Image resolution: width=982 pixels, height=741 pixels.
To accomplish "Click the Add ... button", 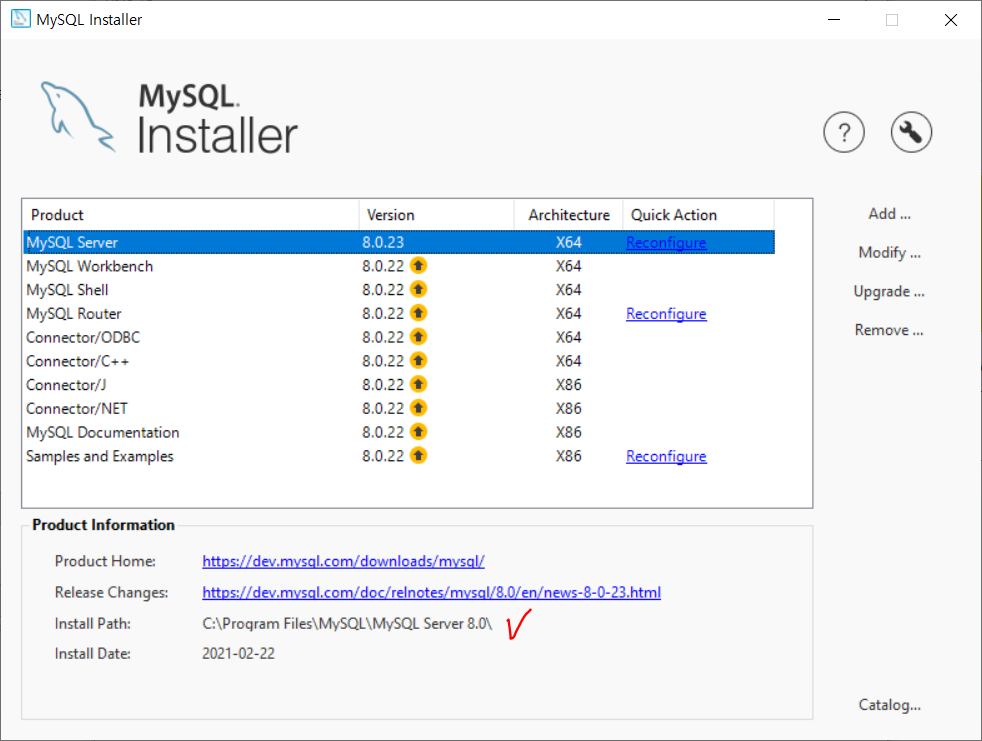I will coord(889,214).
